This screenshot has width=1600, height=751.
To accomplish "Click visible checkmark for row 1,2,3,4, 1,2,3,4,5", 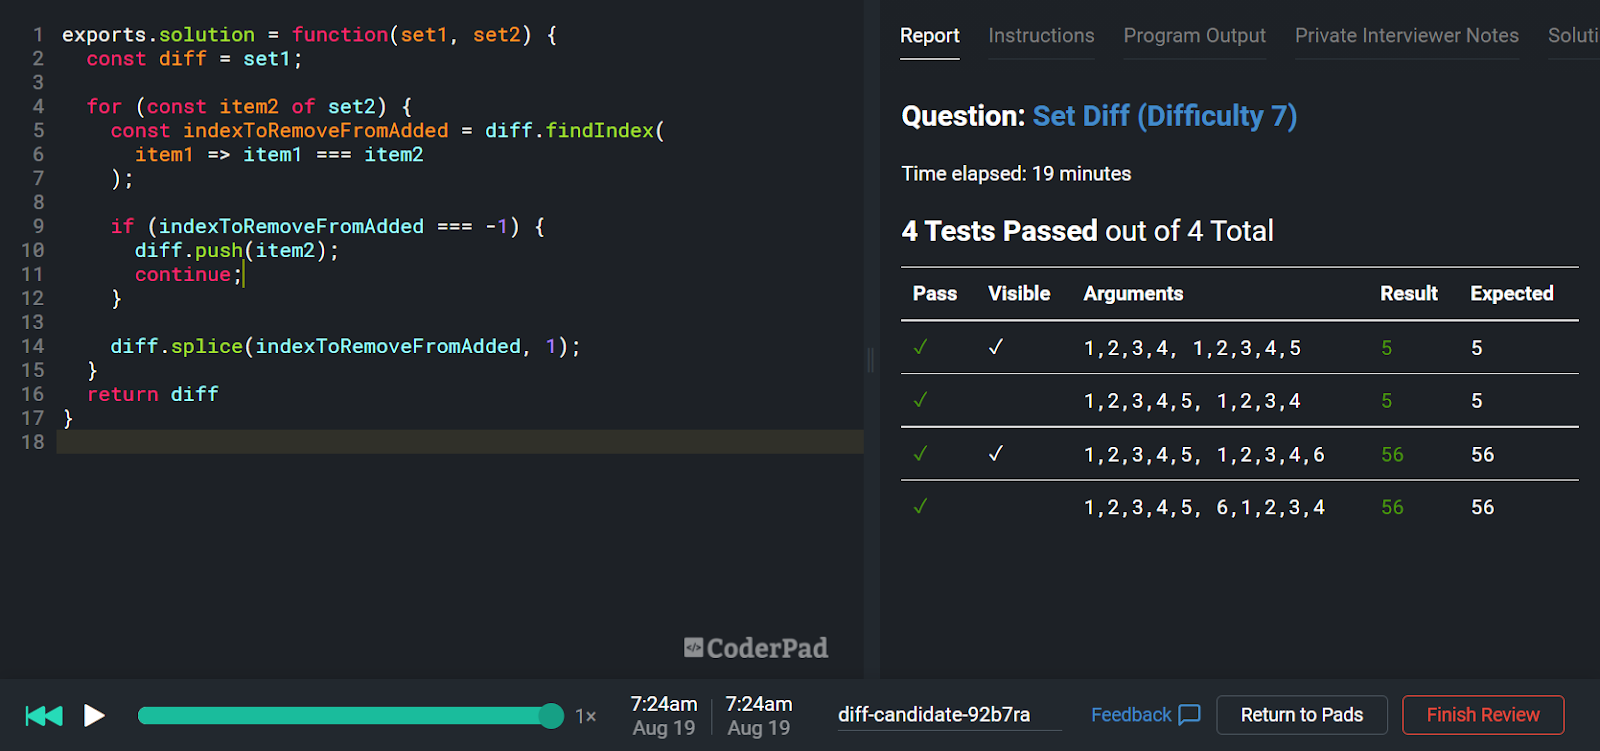I will (996, 347).
